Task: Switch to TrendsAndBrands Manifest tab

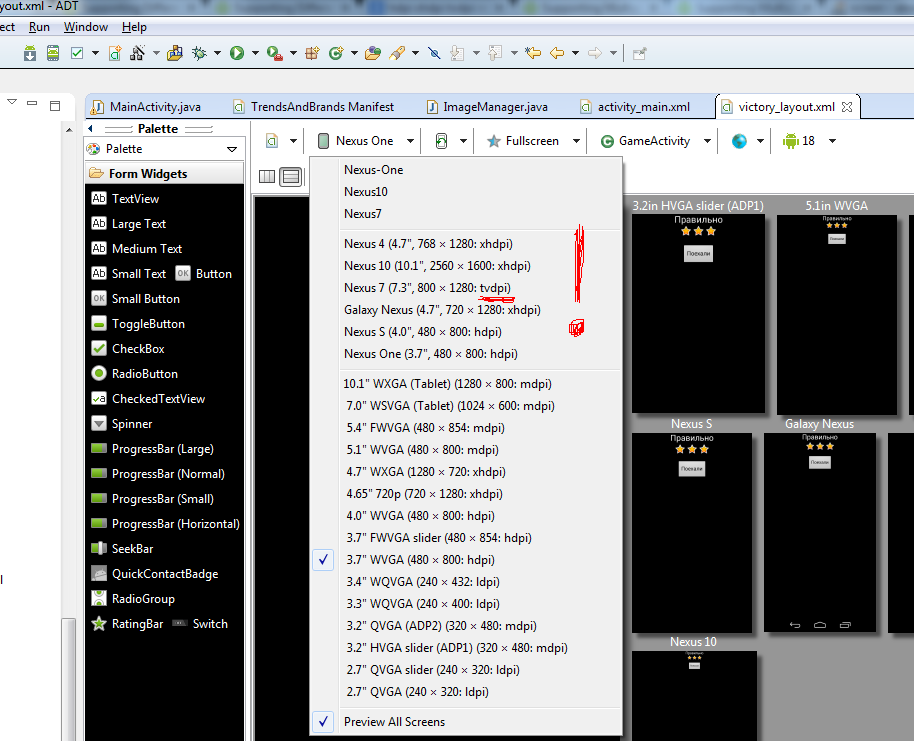Action: (x=315, y=107)
